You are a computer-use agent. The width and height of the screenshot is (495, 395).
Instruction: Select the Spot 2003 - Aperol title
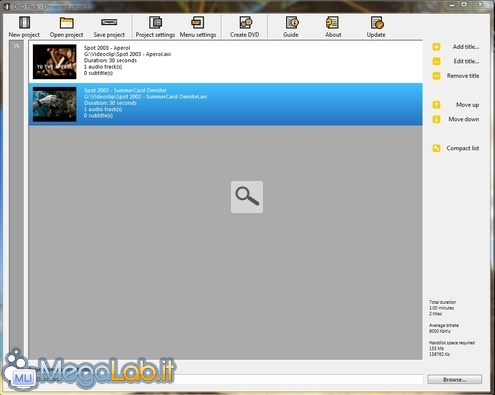226,62
